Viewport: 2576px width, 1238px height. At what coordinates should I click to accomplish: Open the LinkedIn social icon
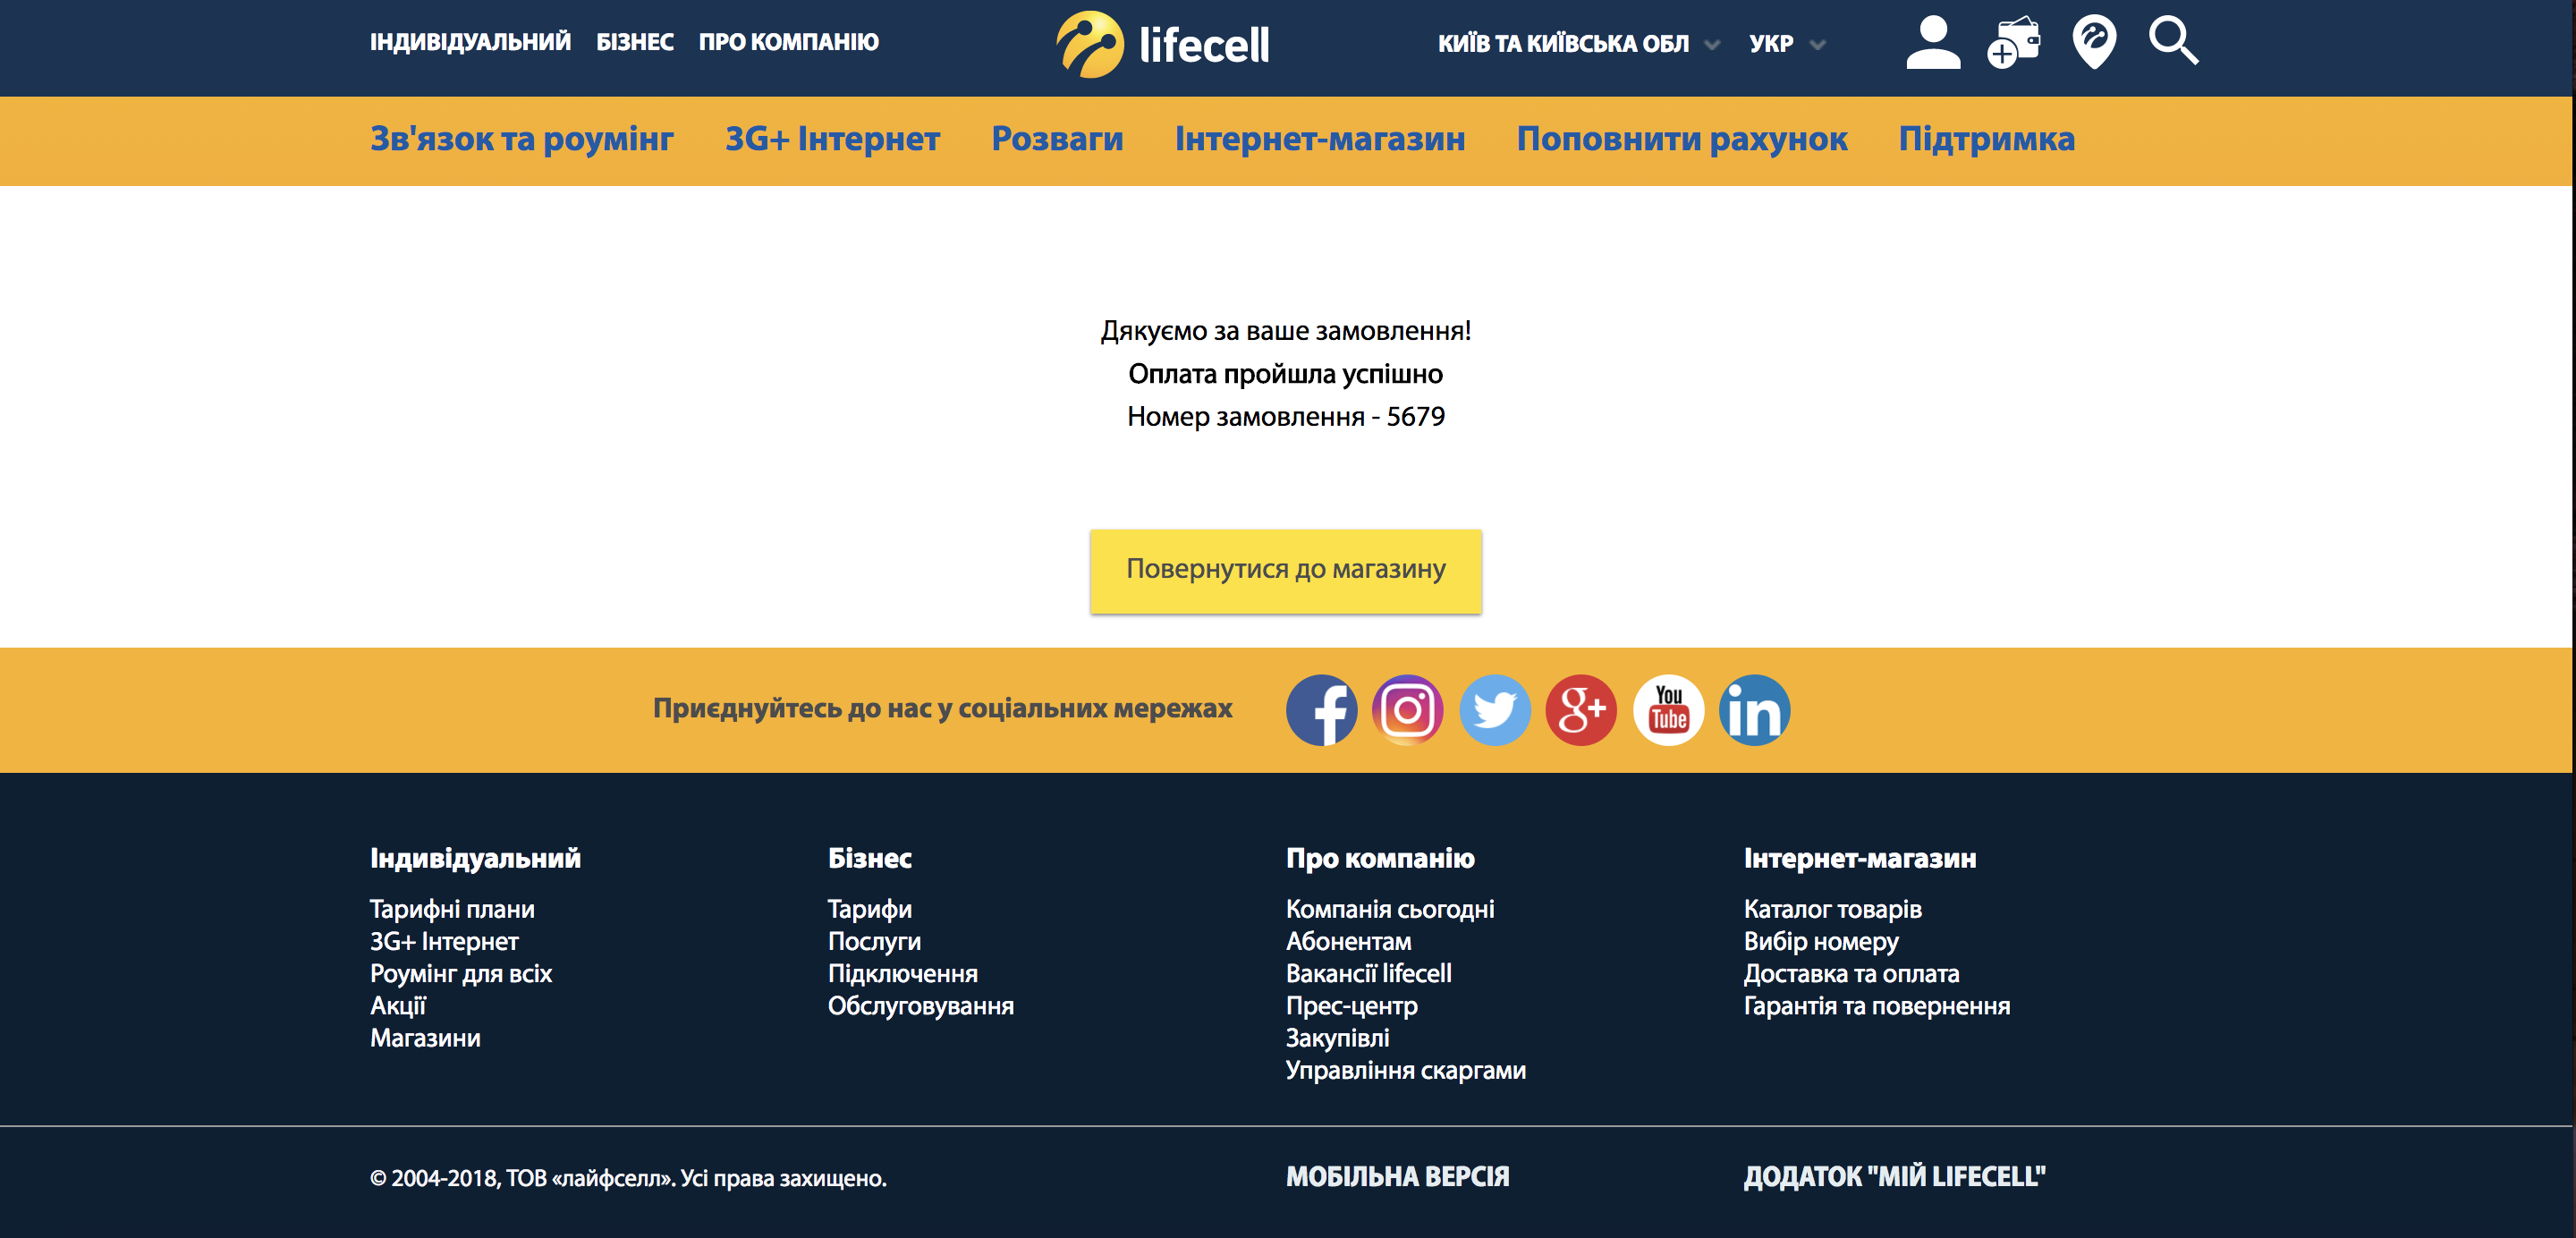point(1754,710)
